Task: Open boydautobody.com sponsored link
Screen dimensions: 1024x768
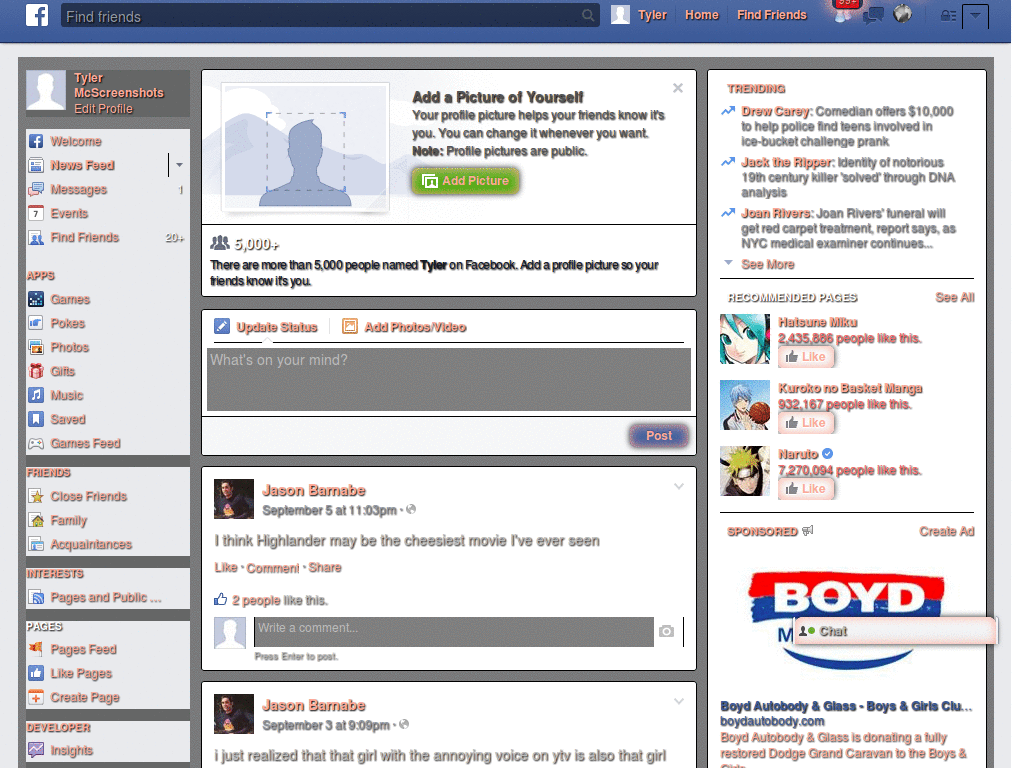Action: click(x=772, y=721)
